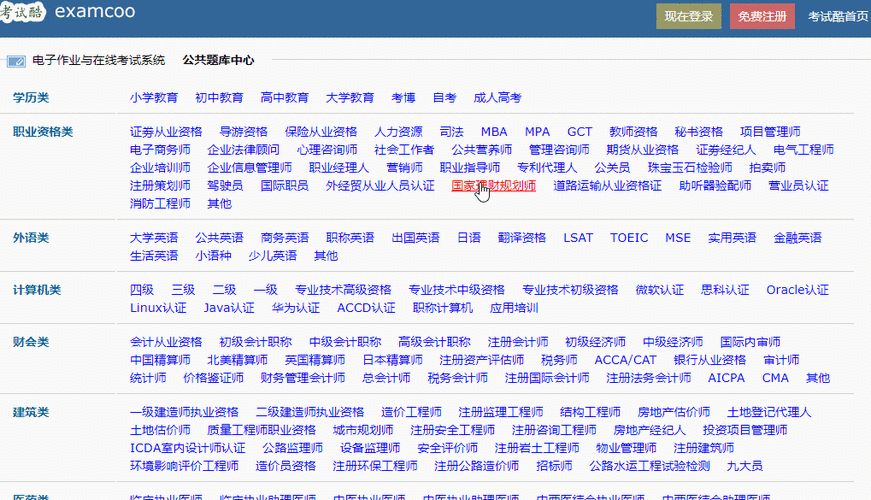Open the 造价工程师 link
This screenshot has width=871, height=500.
click(411, 412)
